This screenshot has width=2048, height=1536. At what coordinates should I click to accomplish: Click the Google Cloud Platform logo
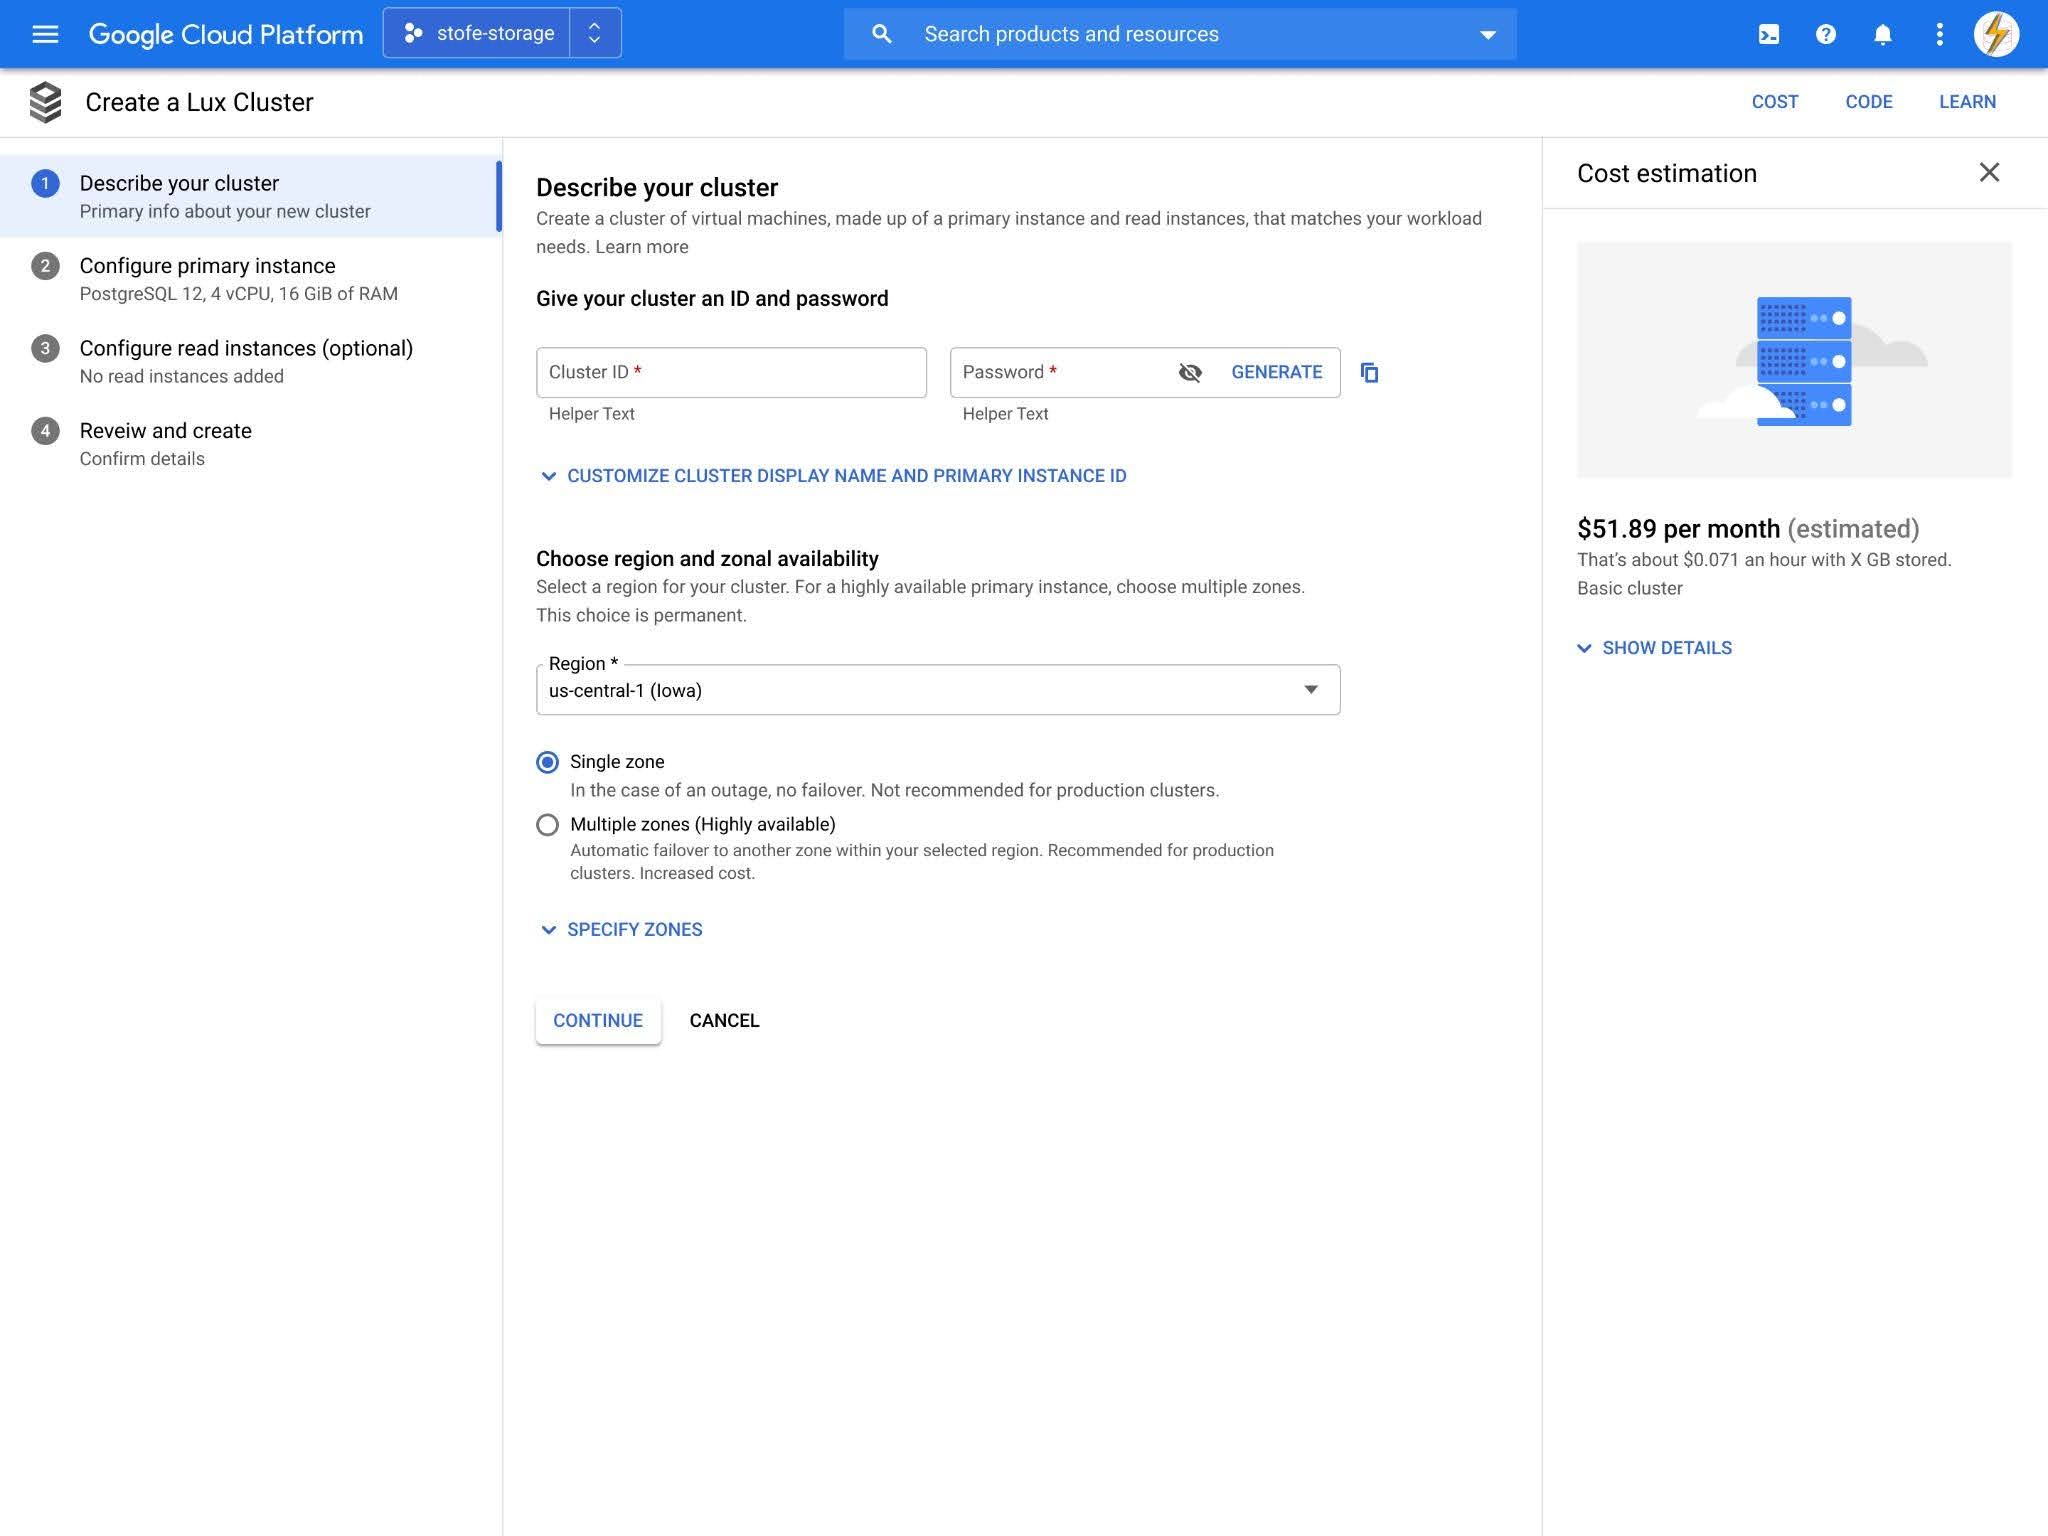tap(226, 34)
